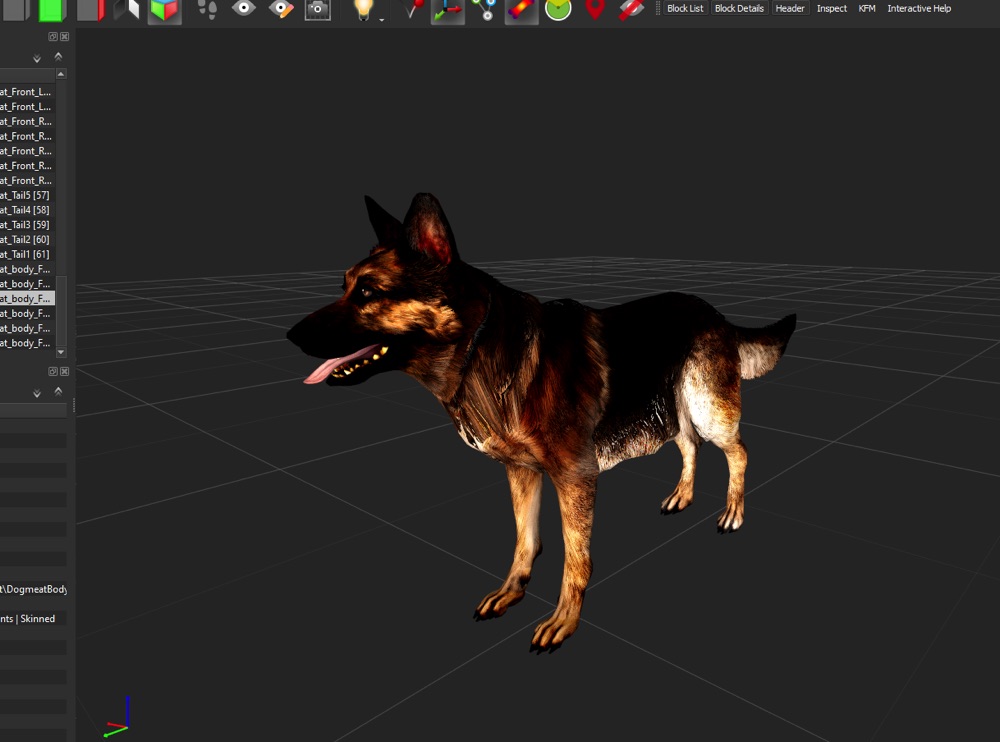Viewport: 1000px width, 742px height.
Task: Click the eye with pencil icon
Action: (281, 9)
